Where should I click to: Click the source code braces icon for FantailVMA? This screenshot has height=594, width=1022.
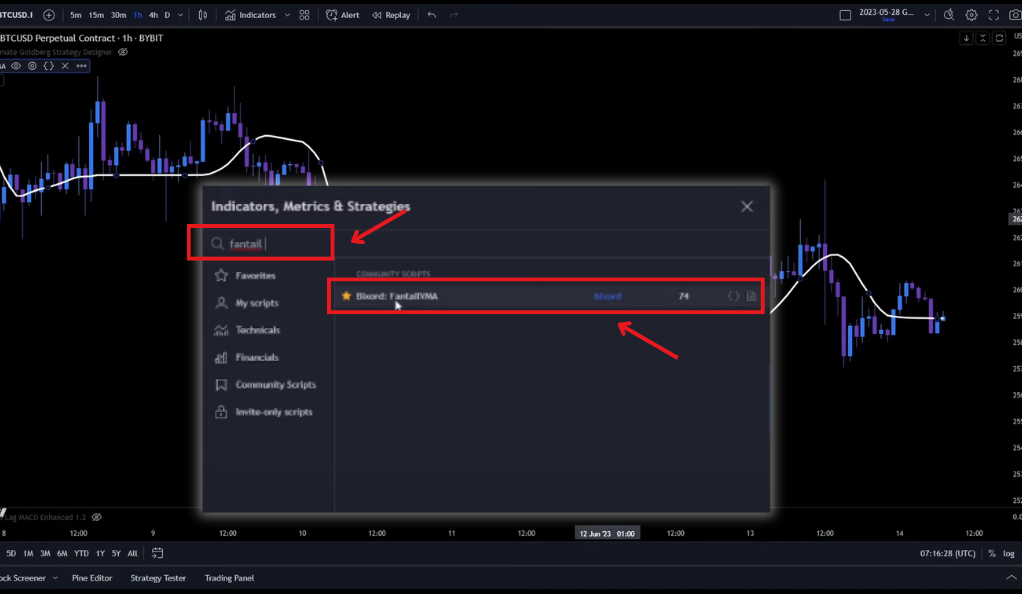click(733, 296)
